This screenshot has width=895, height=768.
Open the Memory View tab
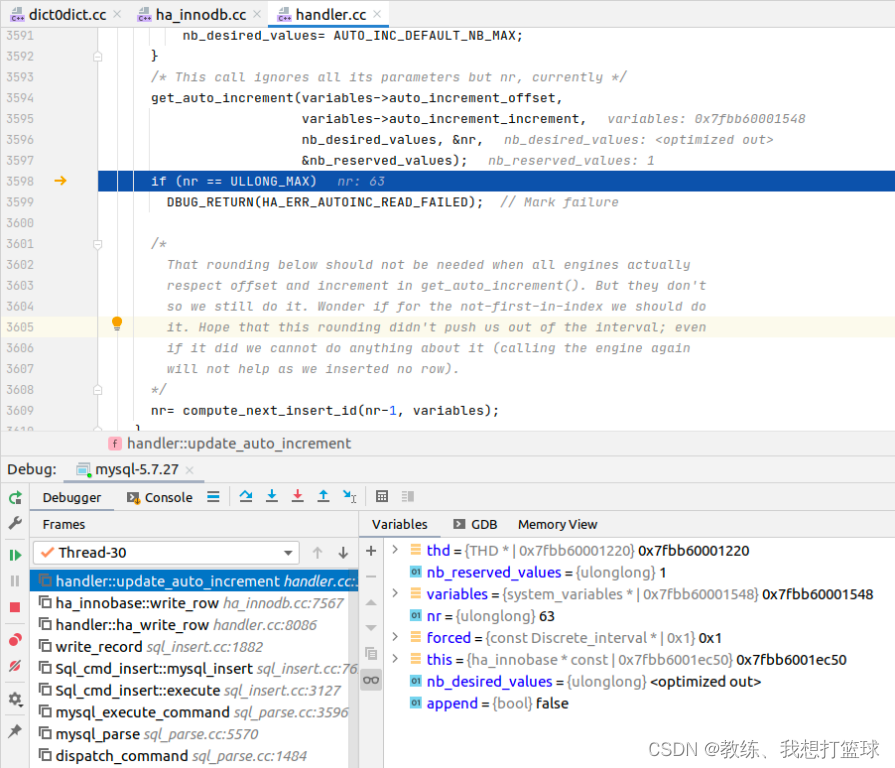tap(557, 524)
